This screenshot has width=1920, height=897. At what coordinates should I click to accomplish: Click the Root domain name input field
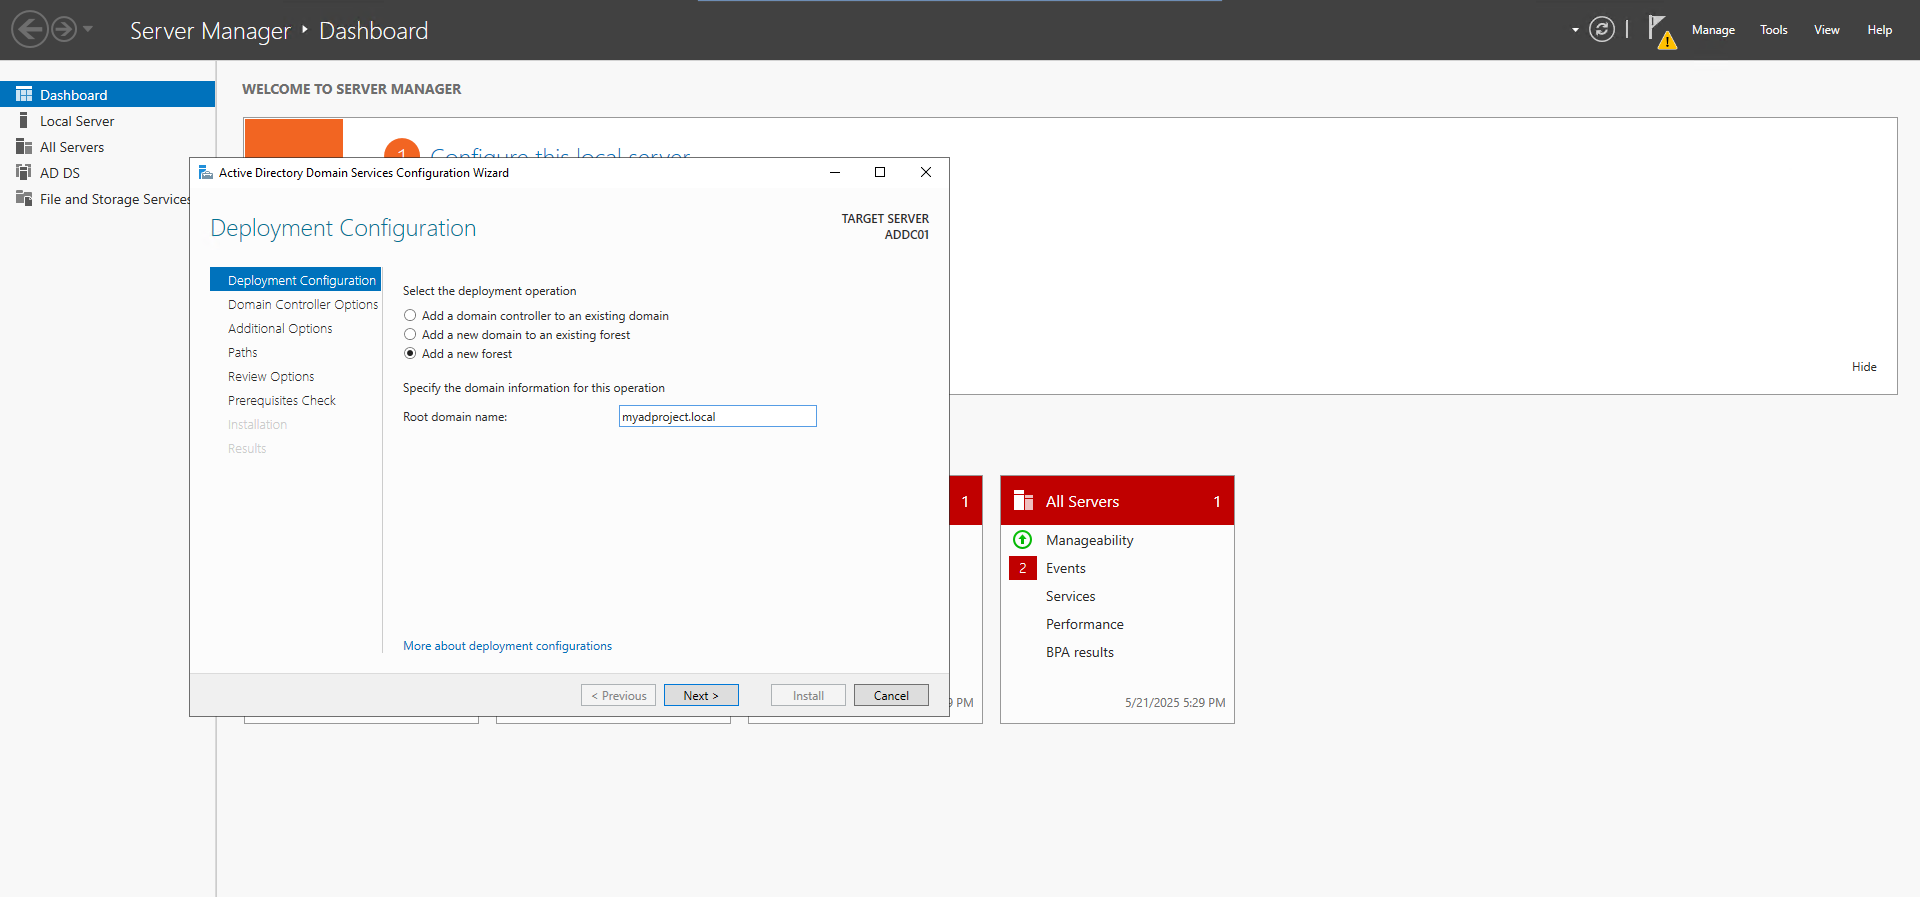click(718, 416)
